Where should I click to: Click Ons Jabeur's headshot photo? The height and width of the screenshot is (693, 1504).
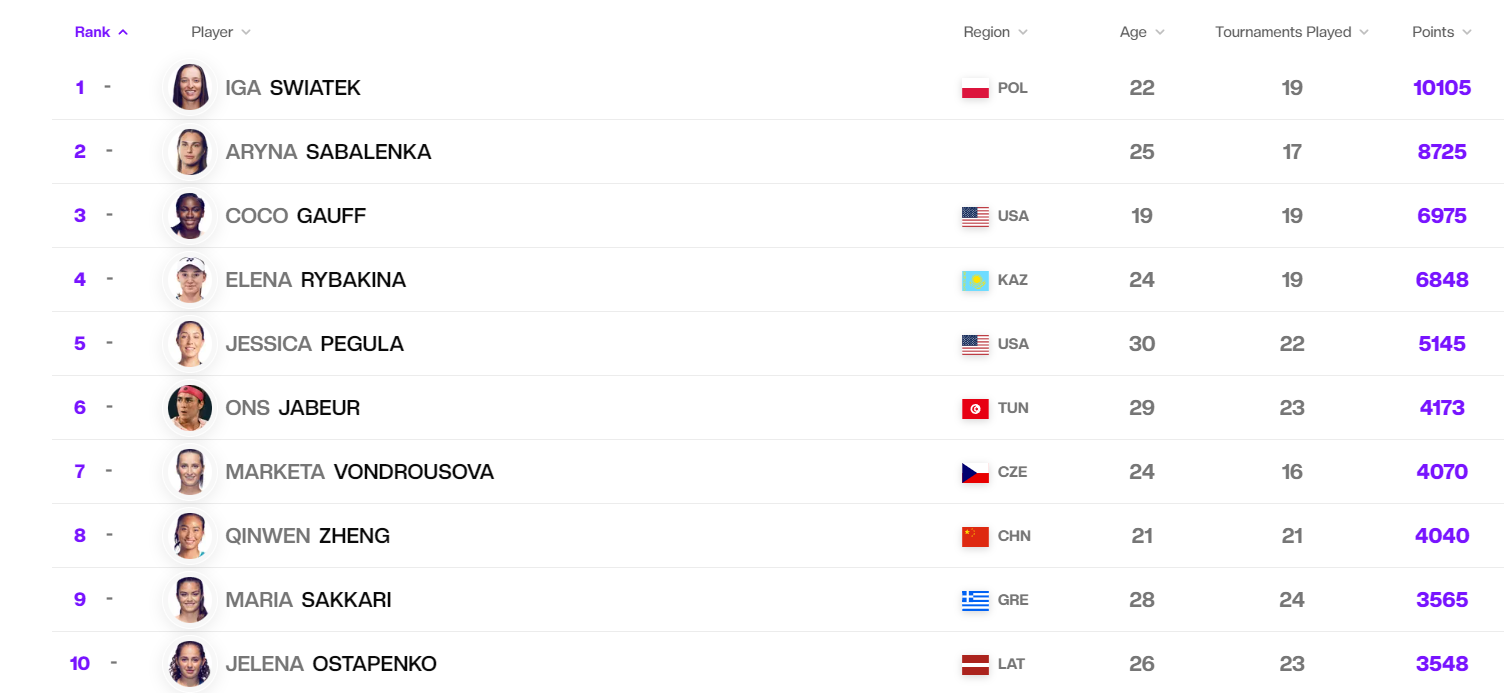point(190,408)
